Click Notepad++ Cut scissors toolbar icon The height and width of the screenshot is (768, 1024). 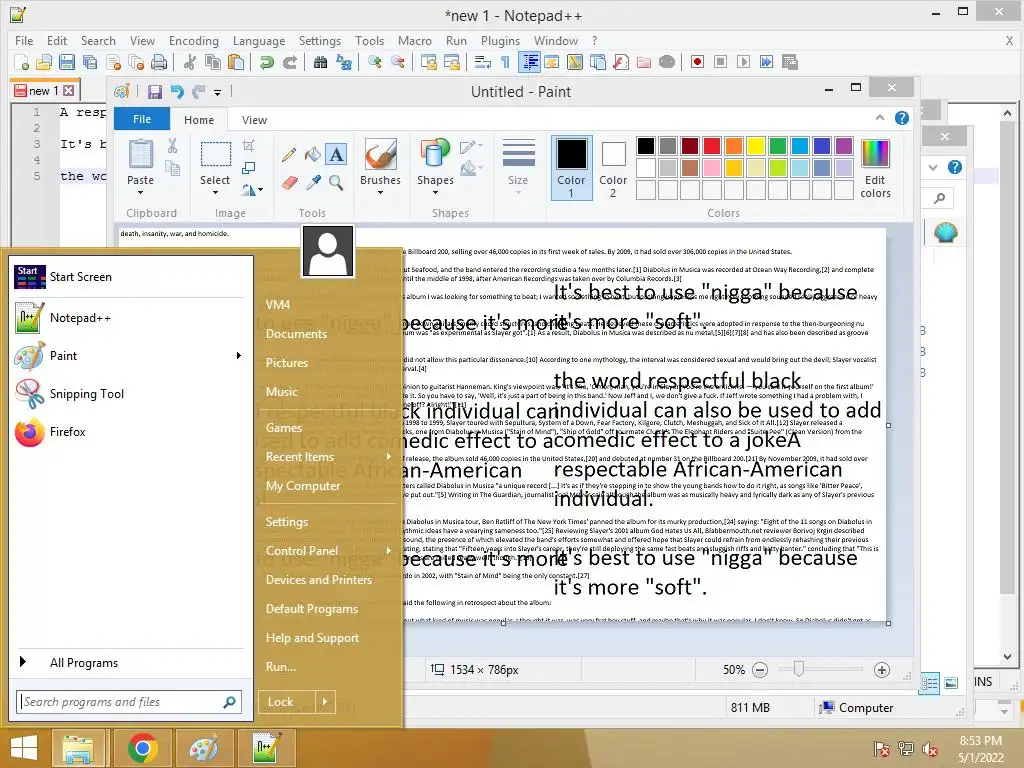[190, 62]
